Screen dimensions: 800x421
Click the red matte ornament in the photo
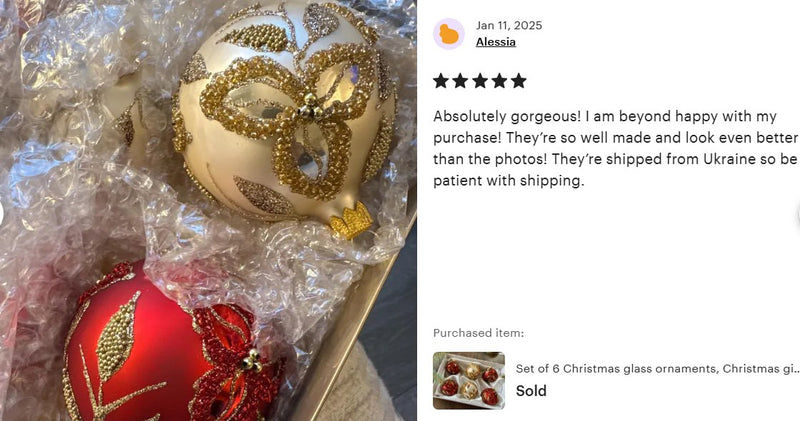pyautogui.click(x=153, y=347)
